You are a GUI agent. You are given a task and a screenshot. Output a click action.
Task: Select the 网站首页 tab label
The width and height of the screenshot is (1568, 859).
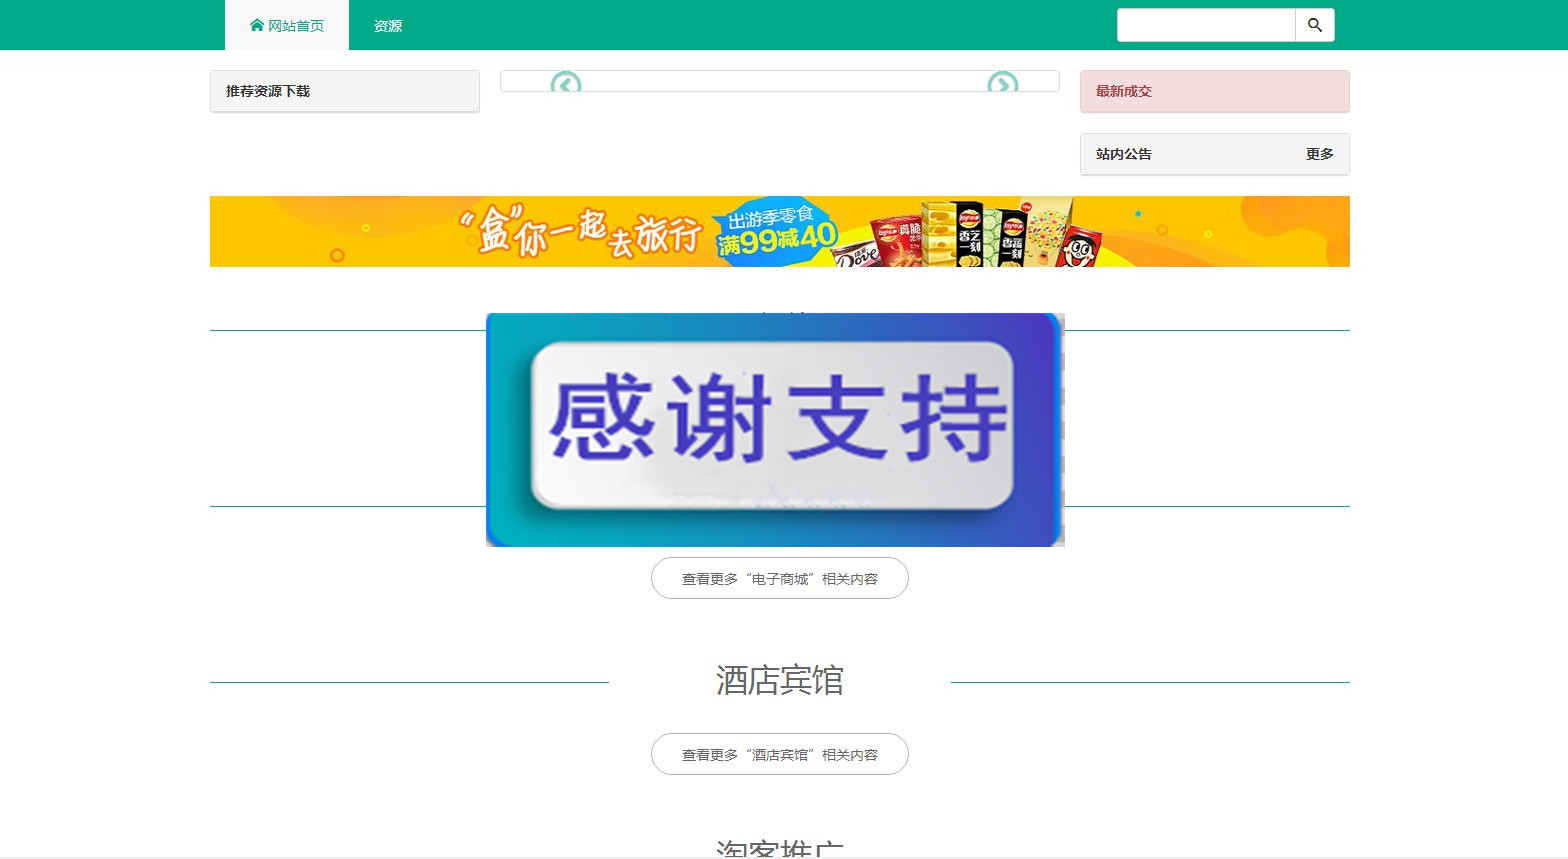pos(296,26)
